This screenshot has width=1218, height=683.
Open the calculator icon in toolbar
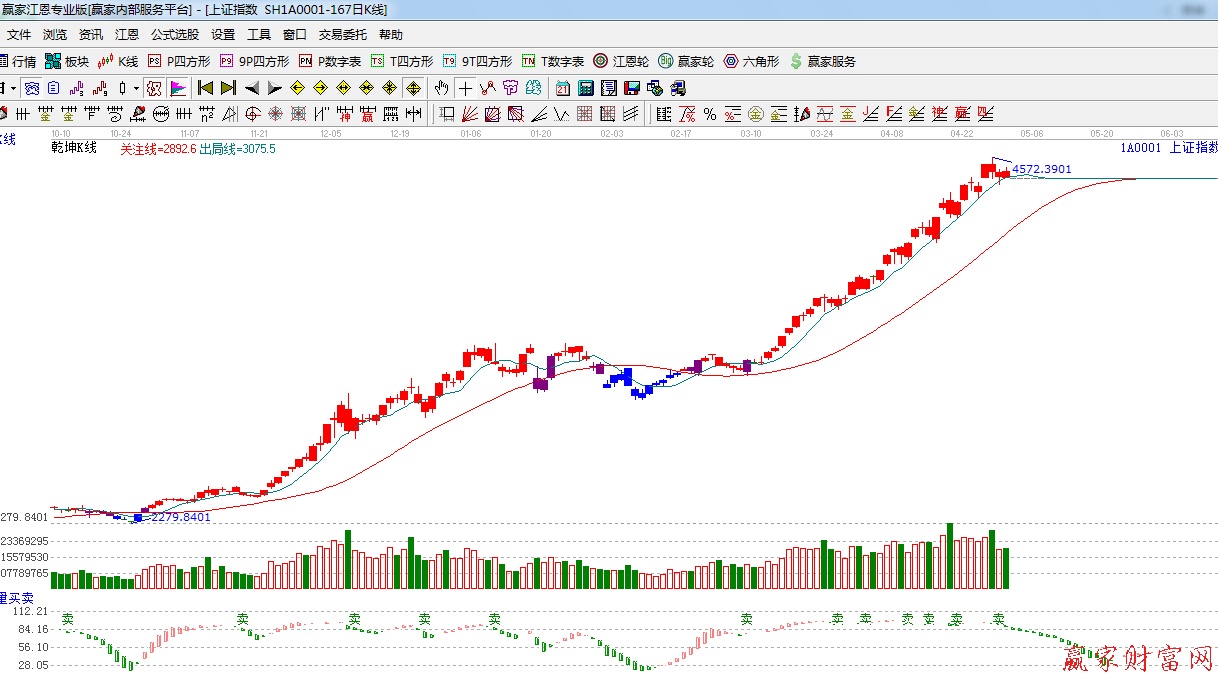(x=585, y=88)
